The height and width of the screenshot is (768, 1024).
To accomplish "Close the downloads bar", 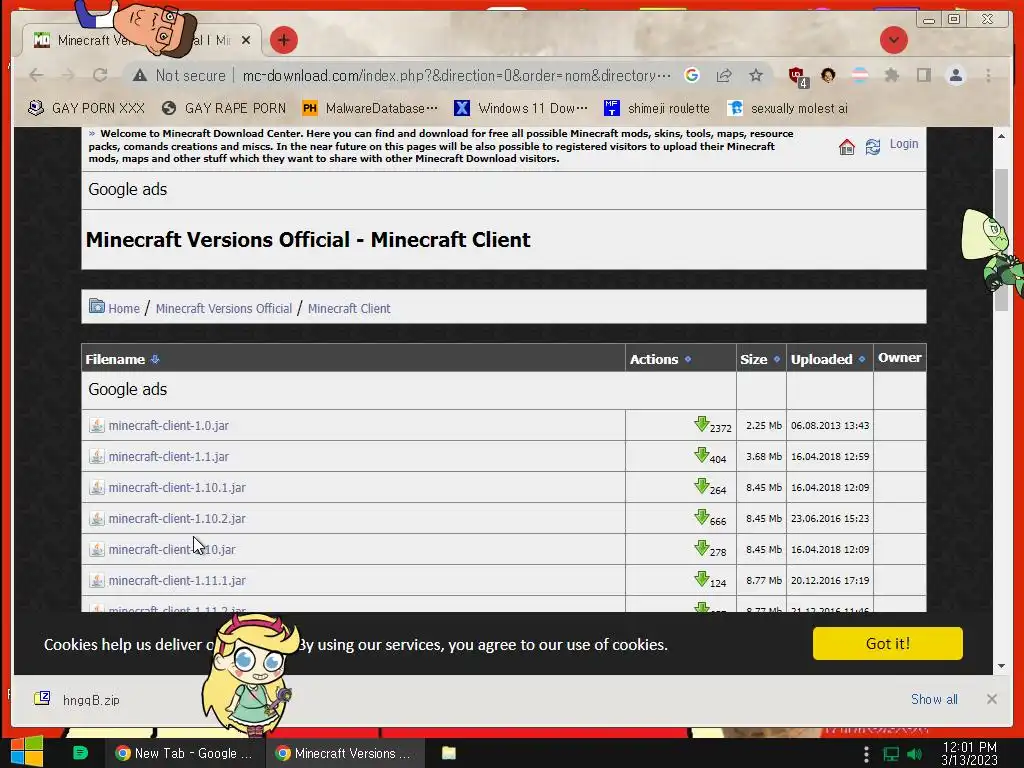I will point(991,699).
